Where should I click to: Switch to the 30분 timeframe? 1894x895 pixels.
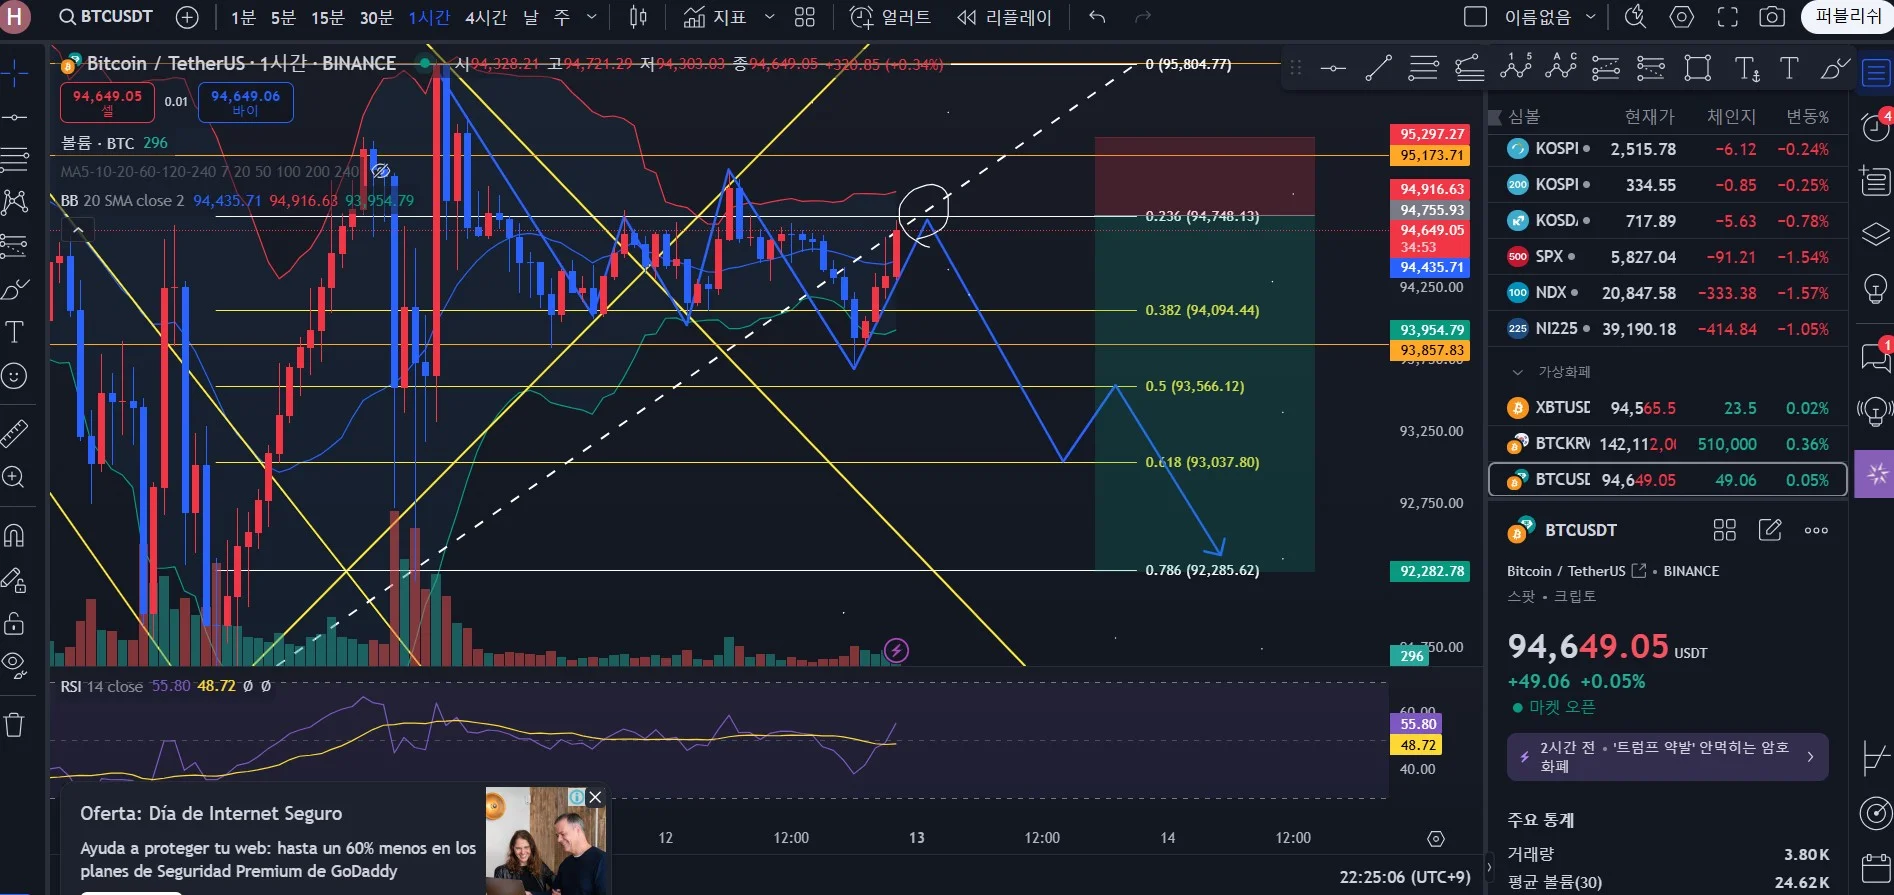tap(376, 17)
